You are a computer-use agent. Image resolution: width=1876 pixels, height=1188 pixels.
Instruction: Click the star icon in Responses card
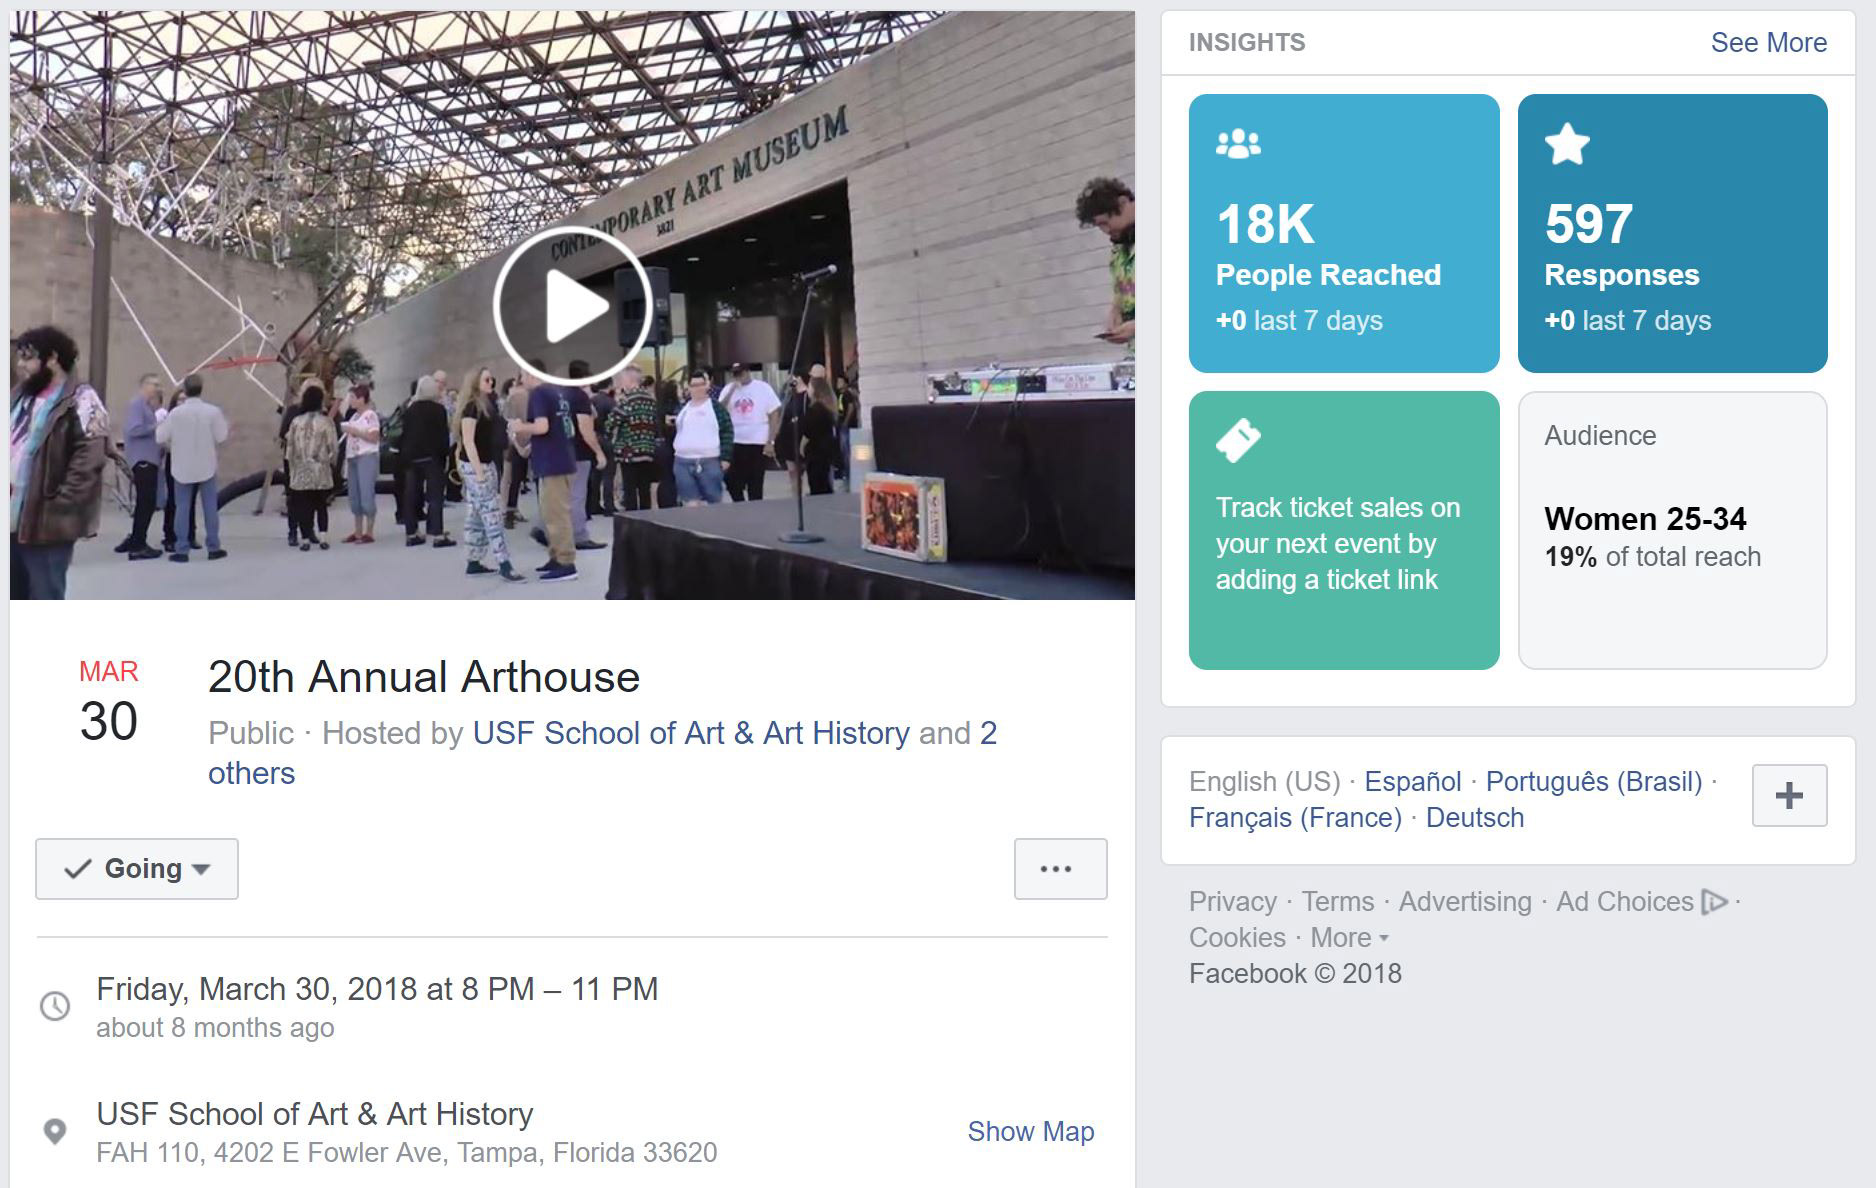pos(1566,144)
